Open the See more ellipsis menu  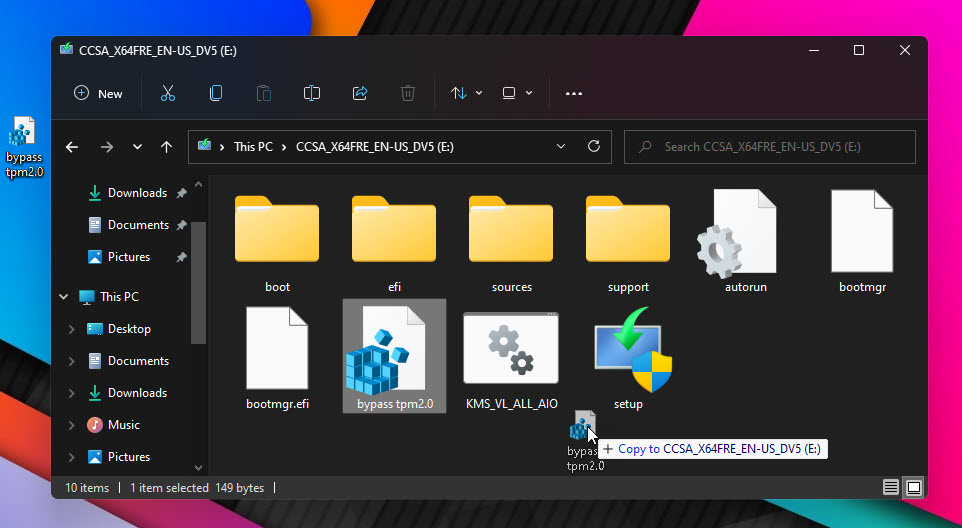click(x=574, y=93)
